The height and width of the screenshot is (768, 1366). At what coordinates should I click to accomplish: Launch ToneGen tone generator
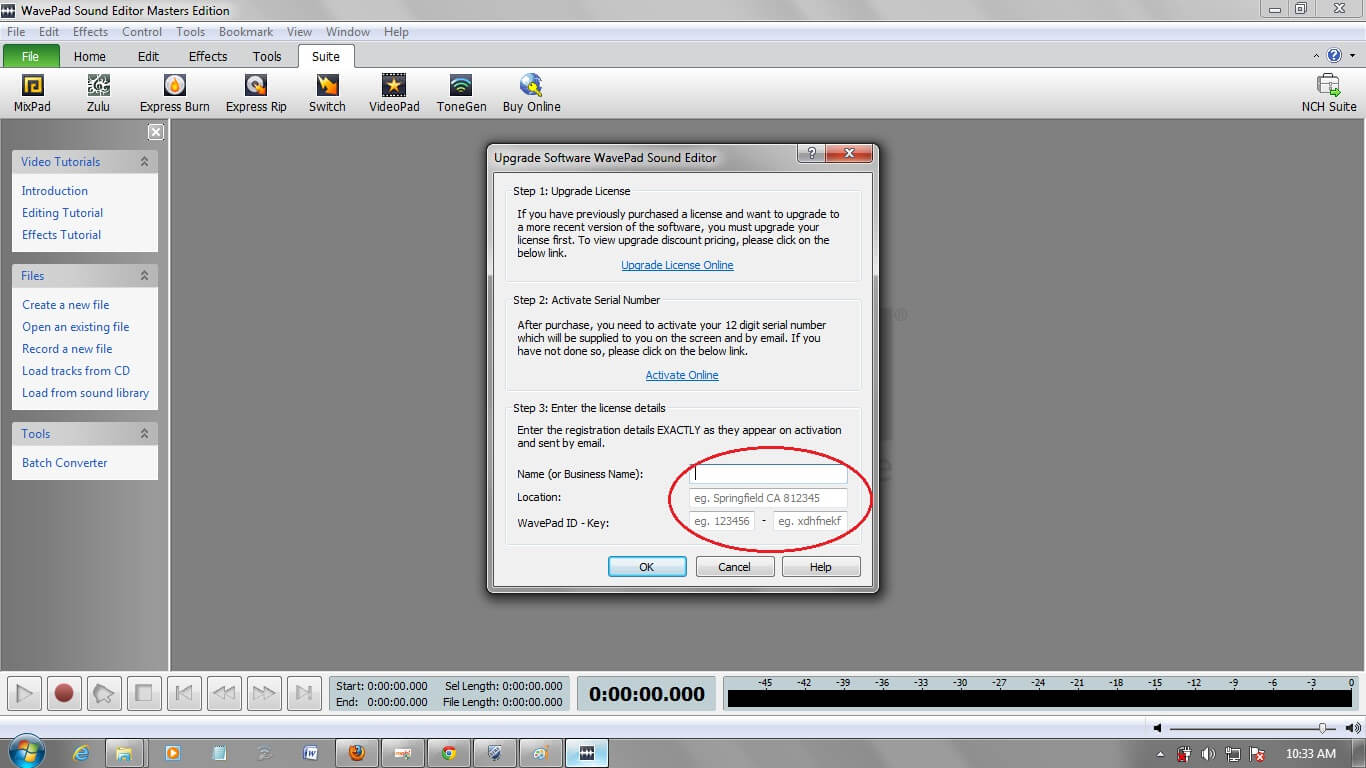[x=461, y=93]
